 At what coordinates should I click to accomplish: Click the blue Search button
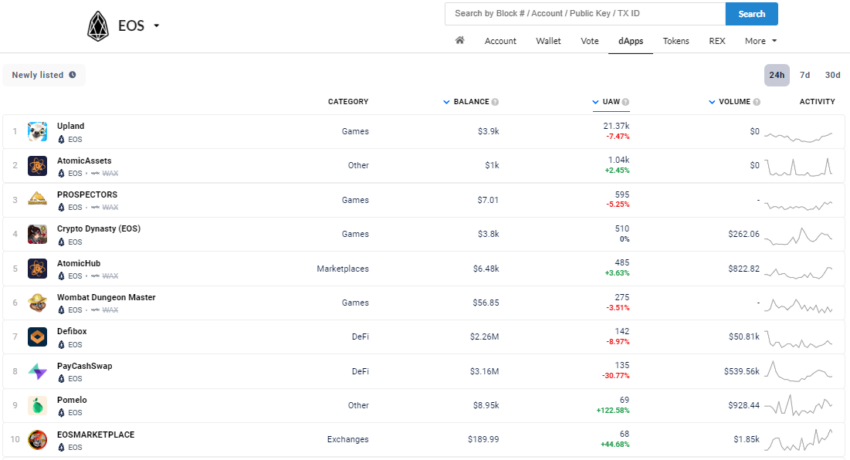(x=751, y=14)
